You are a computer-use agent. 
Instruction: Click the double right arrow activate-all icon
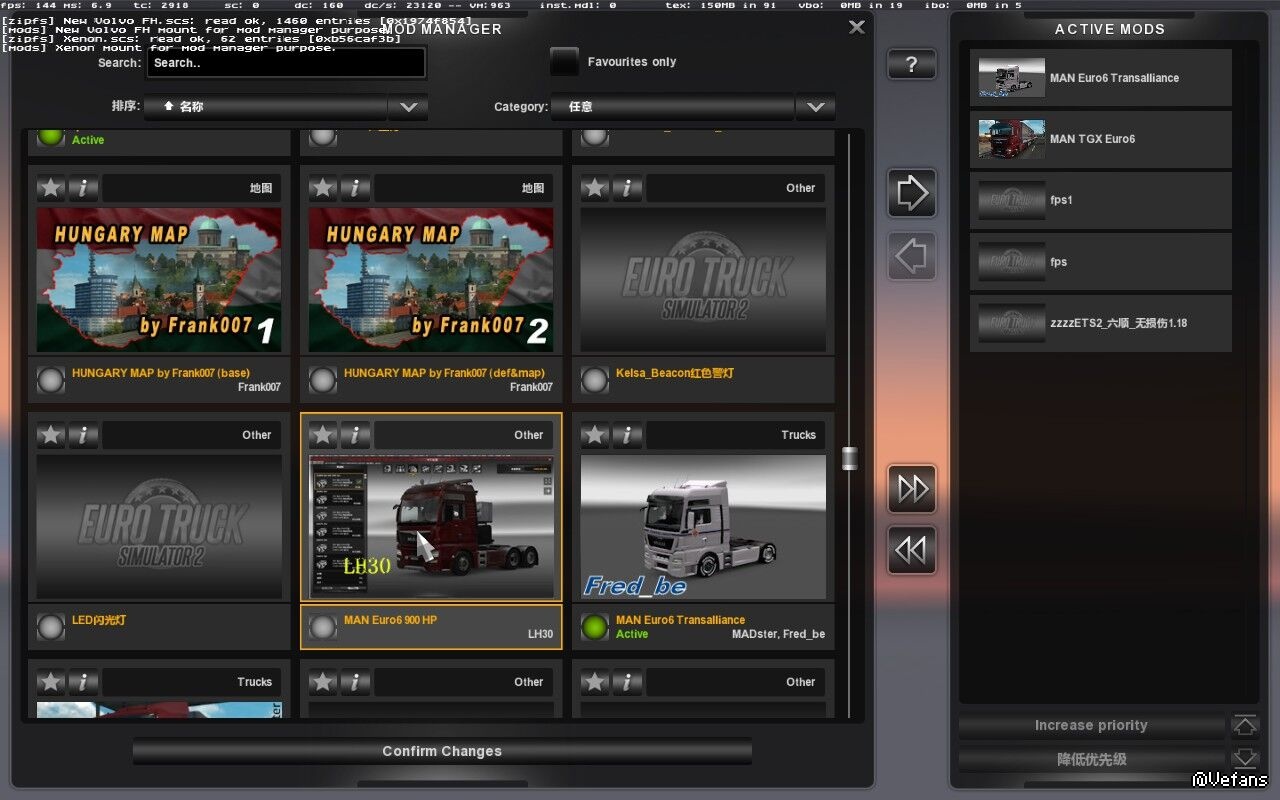911,489
